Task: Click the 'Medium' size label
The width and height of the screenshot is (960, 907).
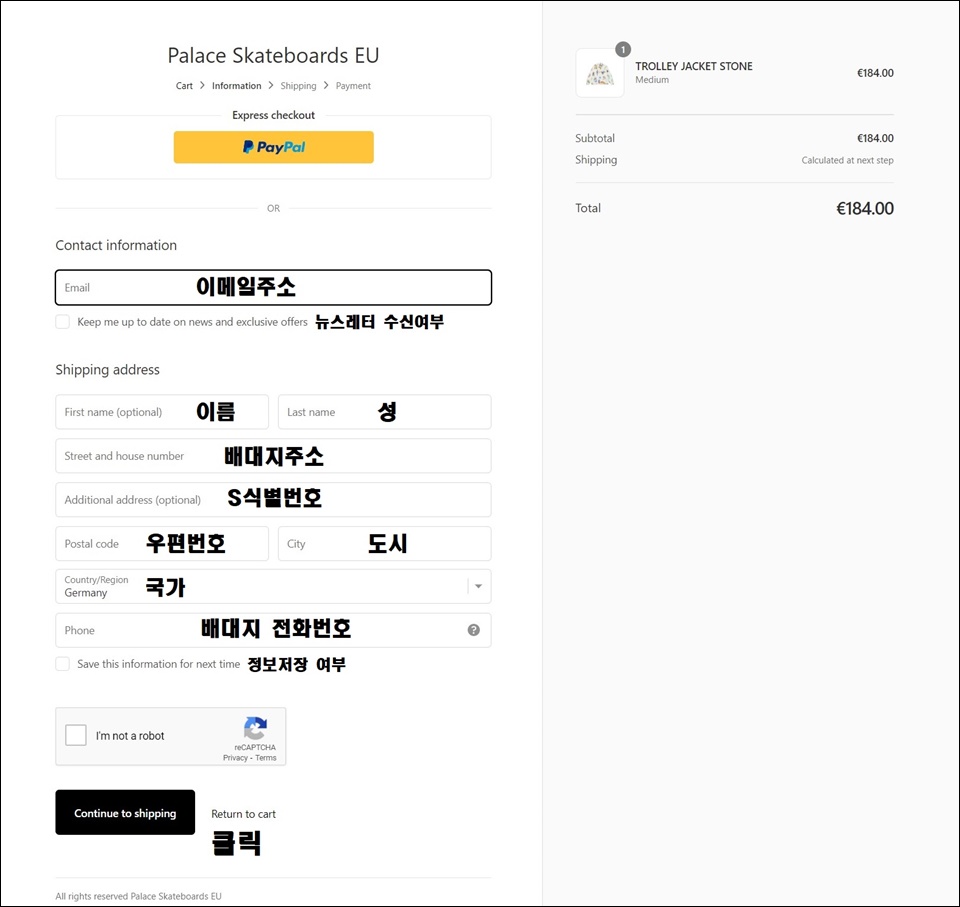Action: 652,80
